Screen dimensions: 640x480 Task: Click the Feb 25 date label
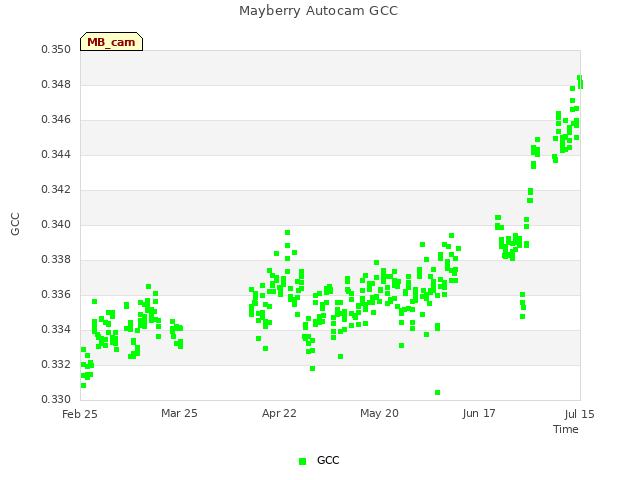(x=80, y=414)
